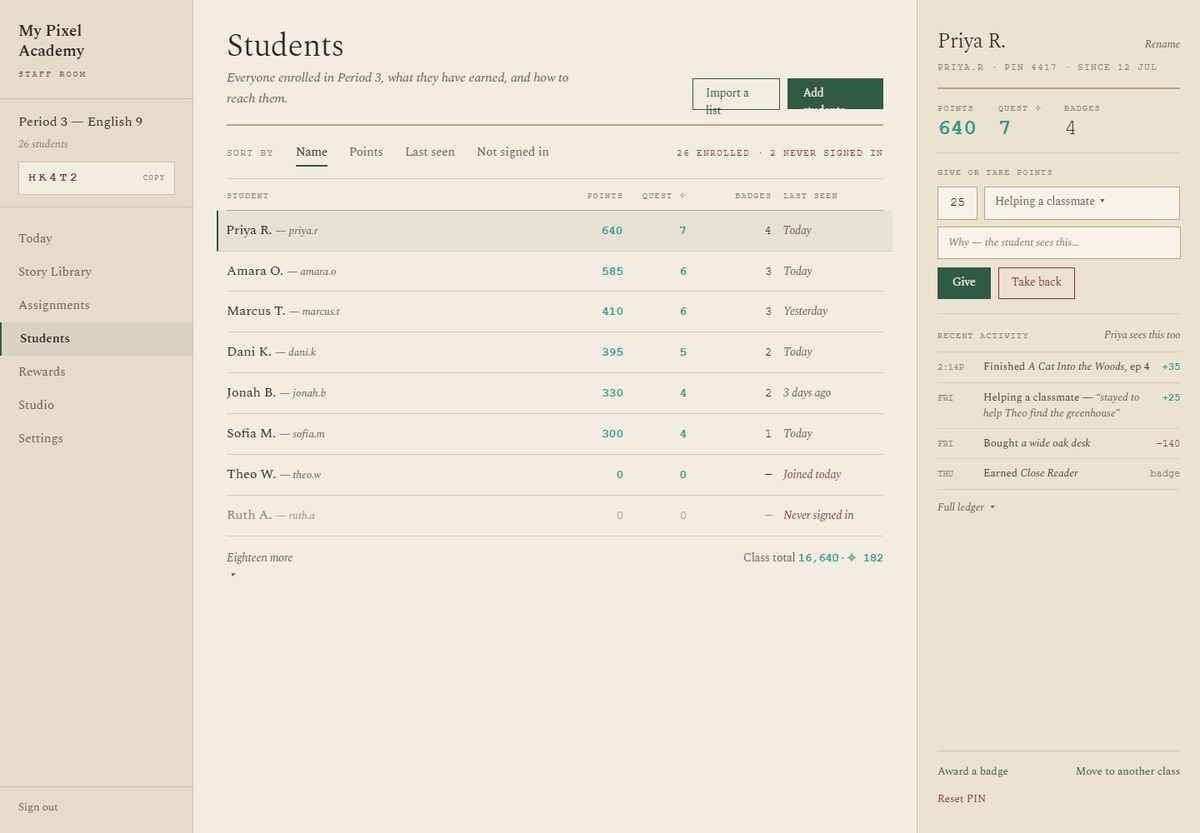Open the Rewards section
Image resolution: width=1200 pixels, height=833 pixels.
coord(96,372)
